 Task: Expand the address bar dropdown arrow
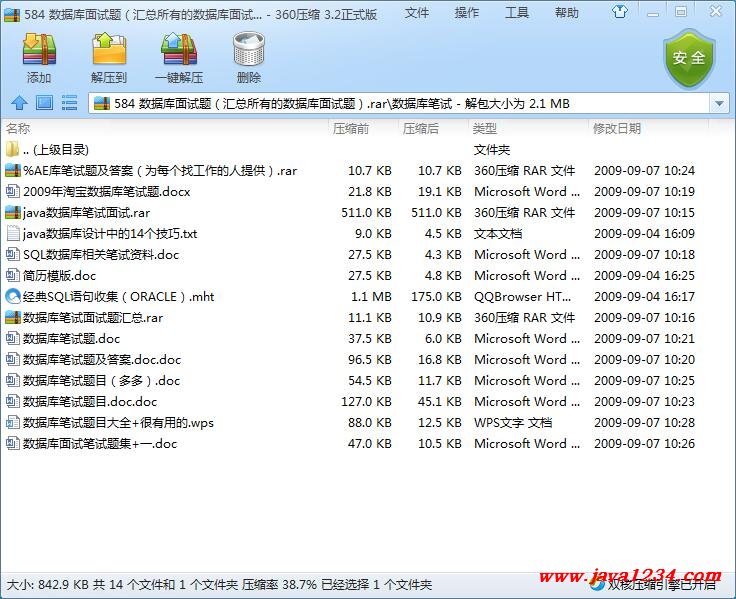click(x=719, y=103)
